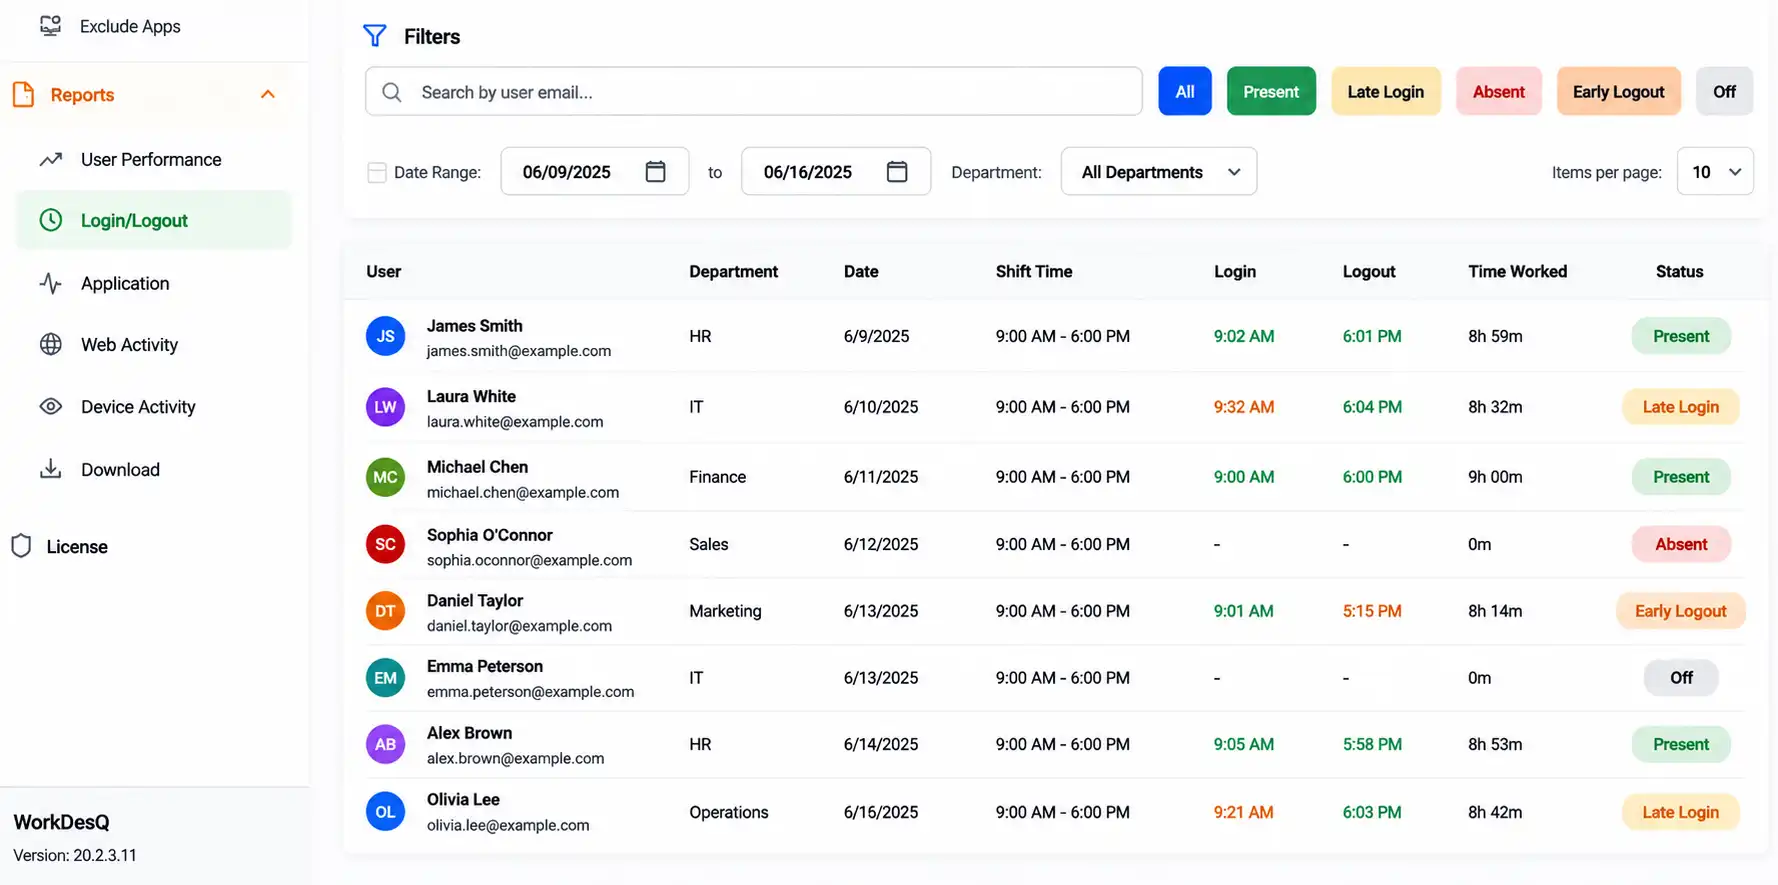Focus the Search by user email field
This screenshot has width=1778, height=885.
pos(754,92)
